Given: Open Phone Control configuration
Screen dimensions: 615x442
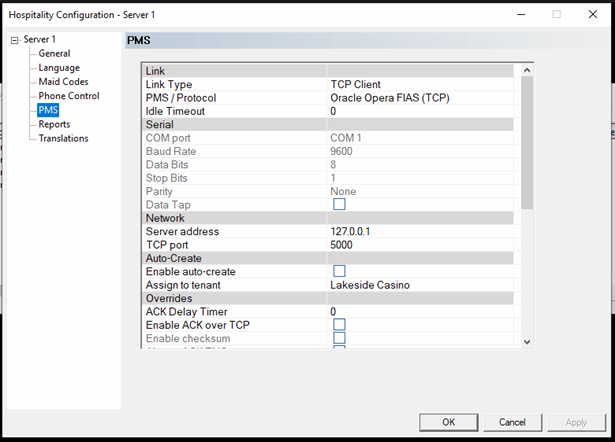Looking at the screenshot, I should [69, 96].
